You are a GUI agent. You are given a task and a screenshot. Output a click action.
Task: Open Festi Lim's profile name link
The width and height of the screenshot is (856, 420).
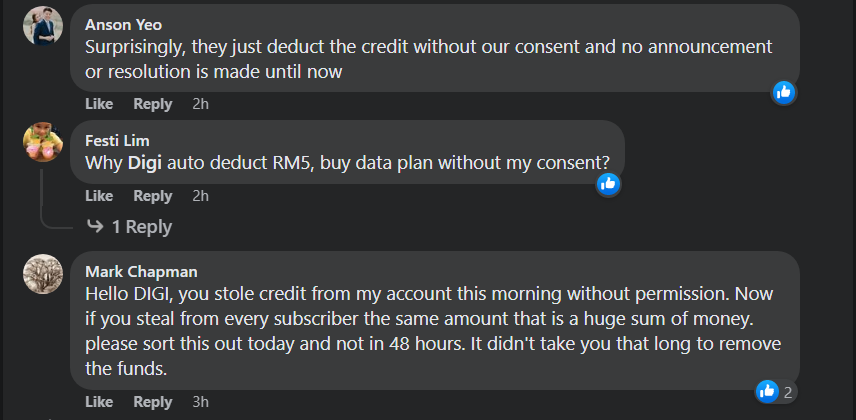click(117, 140)
